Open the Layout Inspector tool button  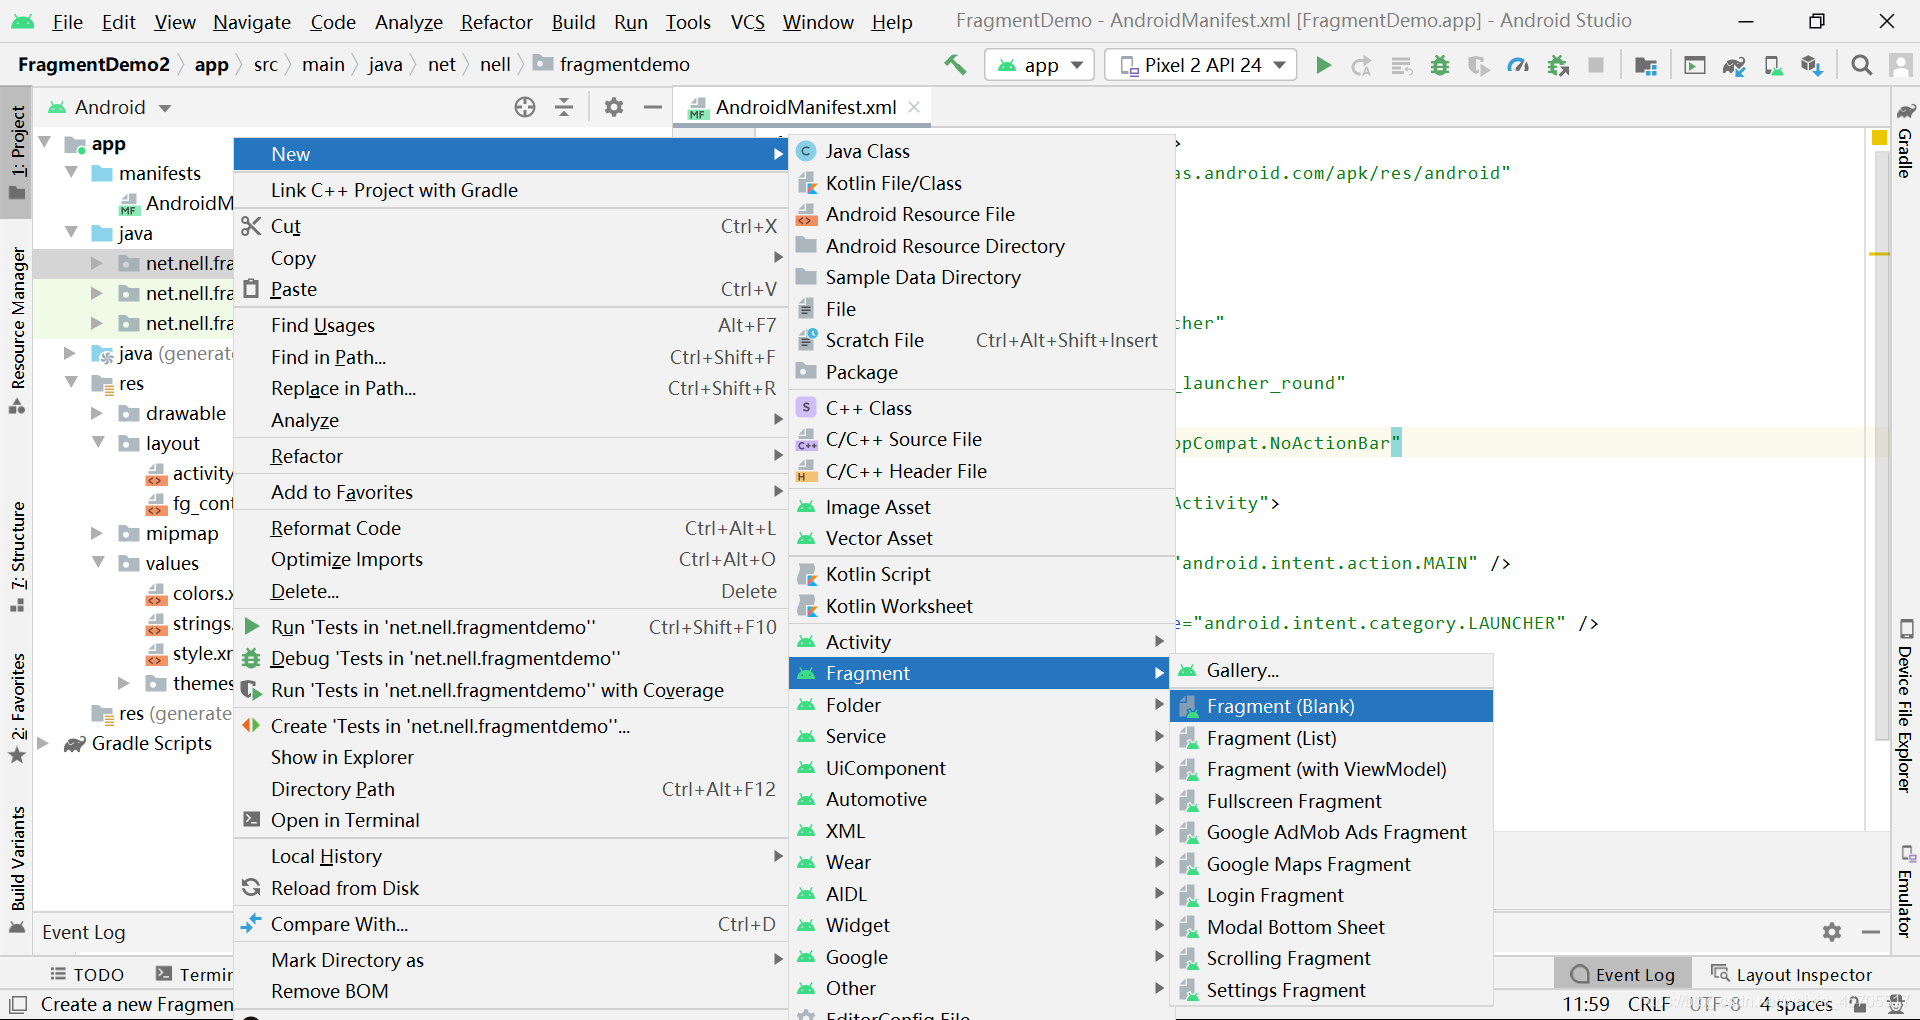coord(1792,974)
